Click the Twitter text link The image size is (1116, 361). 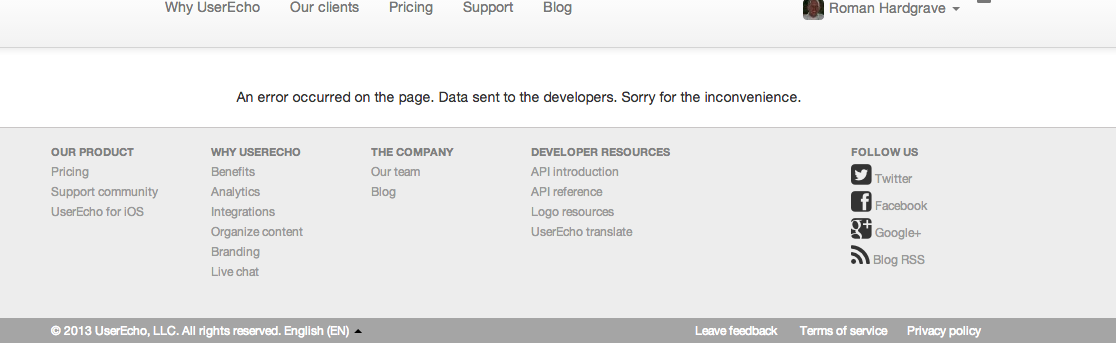[x=893, y=179]
